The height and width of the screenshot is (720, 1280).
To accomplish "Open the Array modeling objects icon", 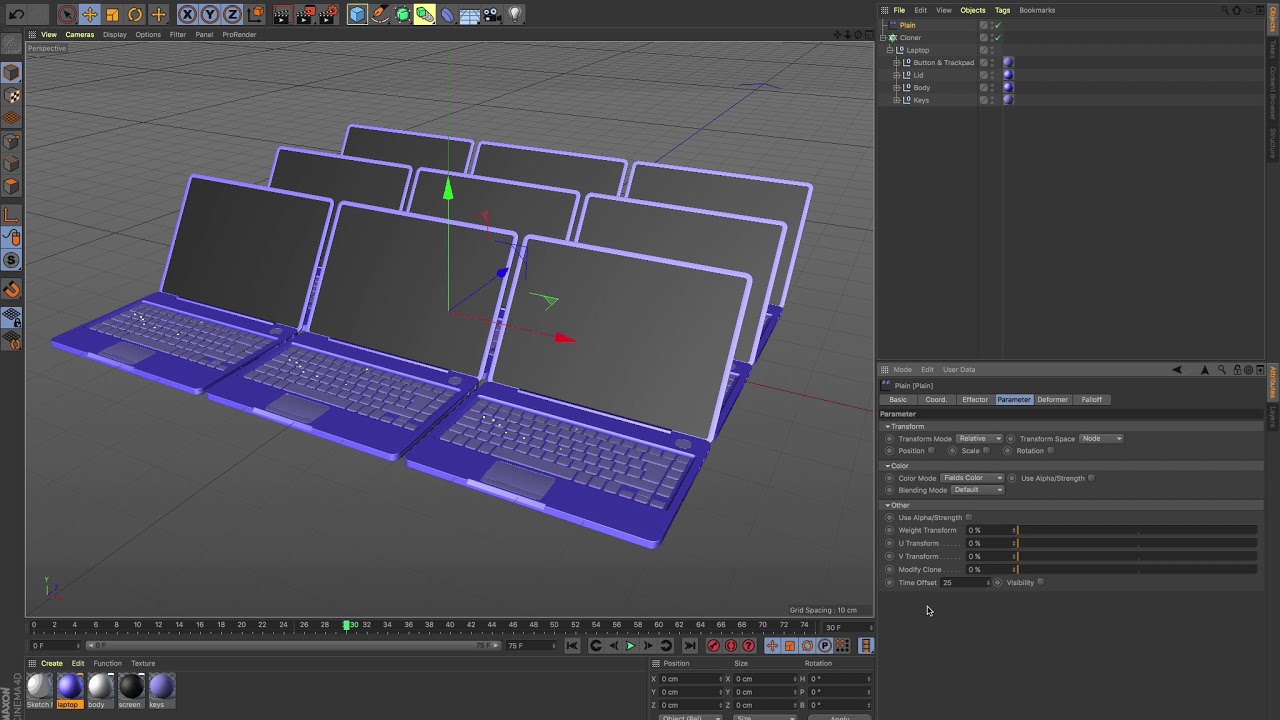I will [425, 14].
